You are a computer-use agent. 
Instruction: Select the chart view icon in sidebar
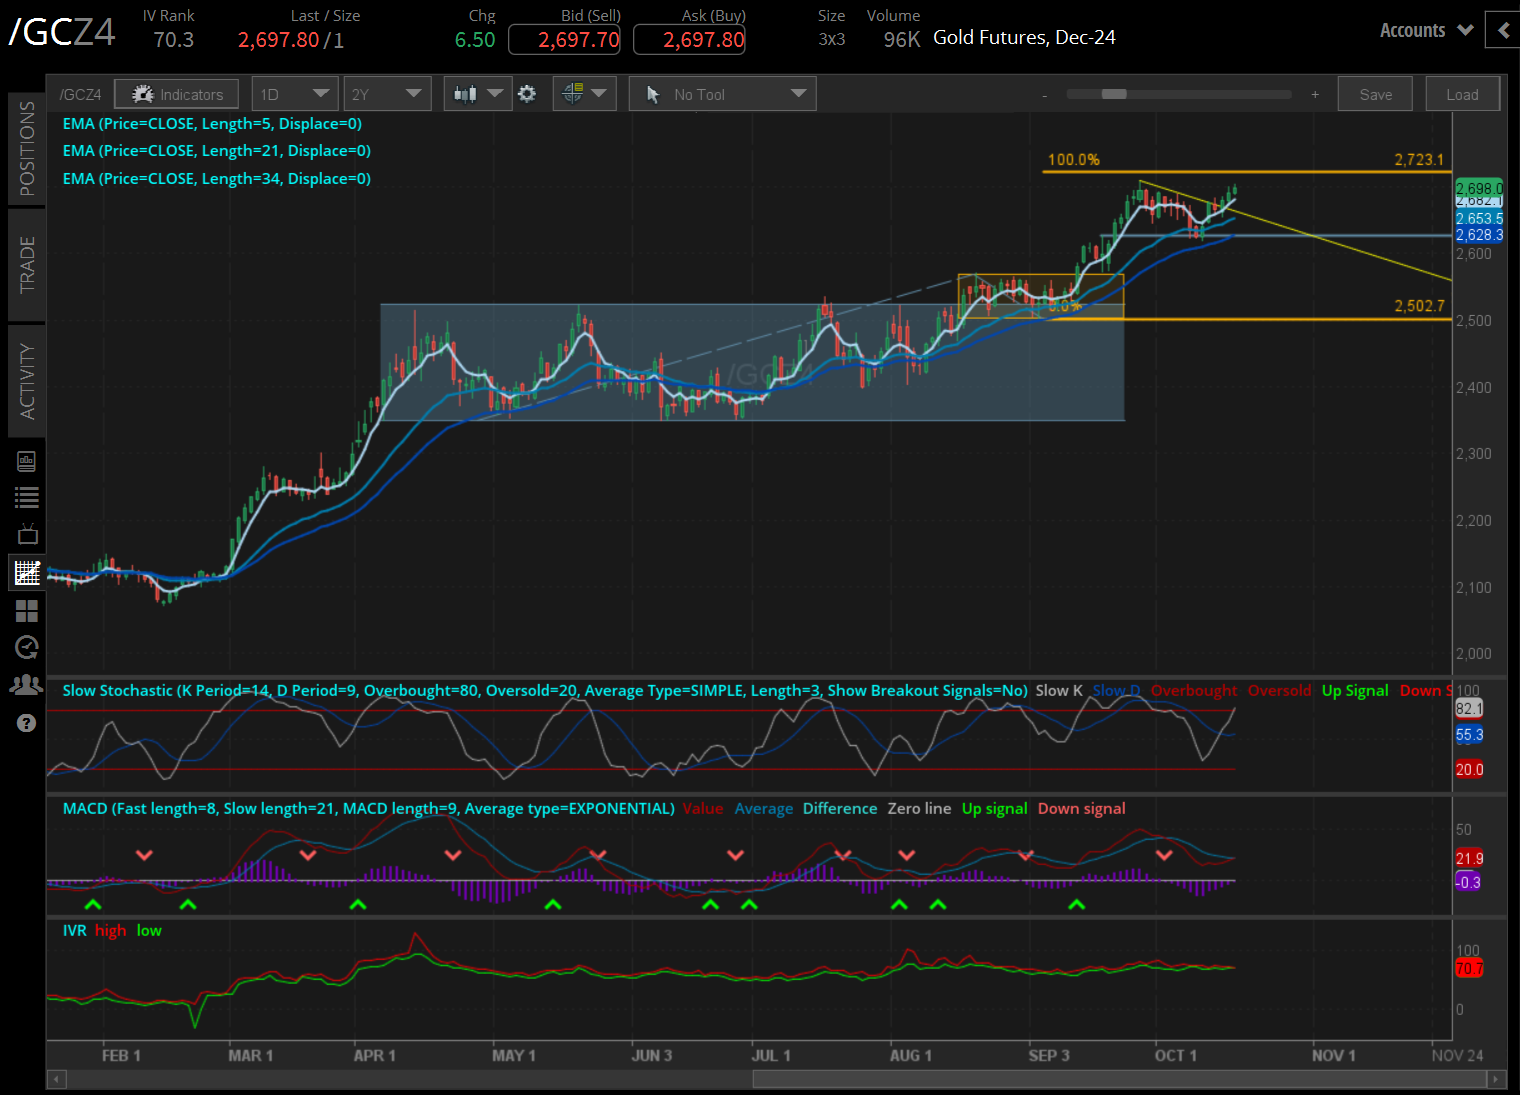[27, 573]
